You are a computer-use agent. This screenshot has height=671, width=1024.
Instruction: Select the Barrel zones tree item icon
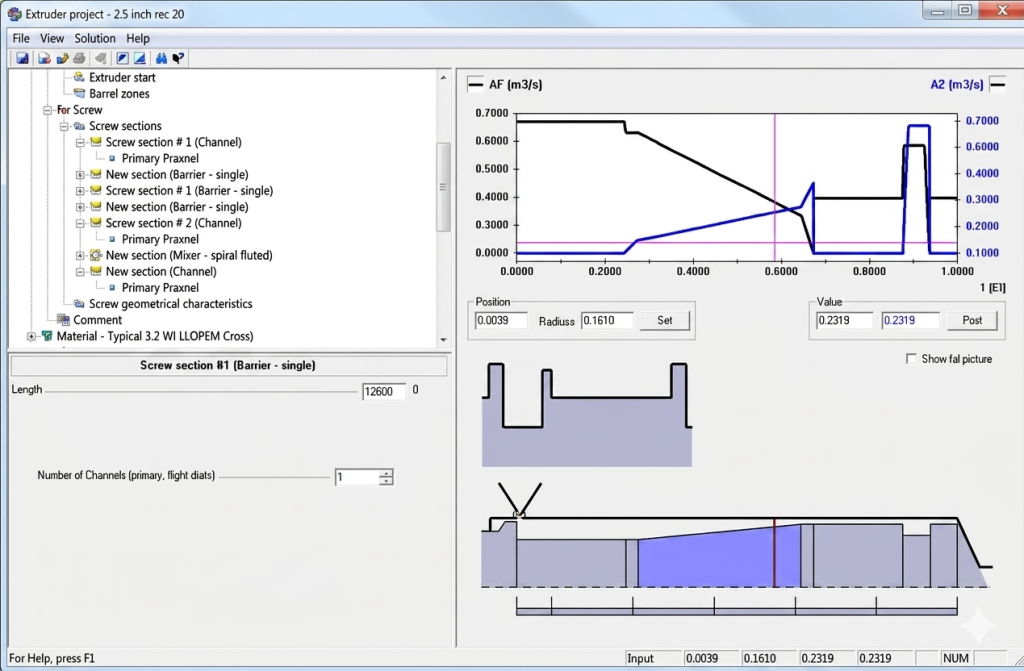(x=79, y=93)
